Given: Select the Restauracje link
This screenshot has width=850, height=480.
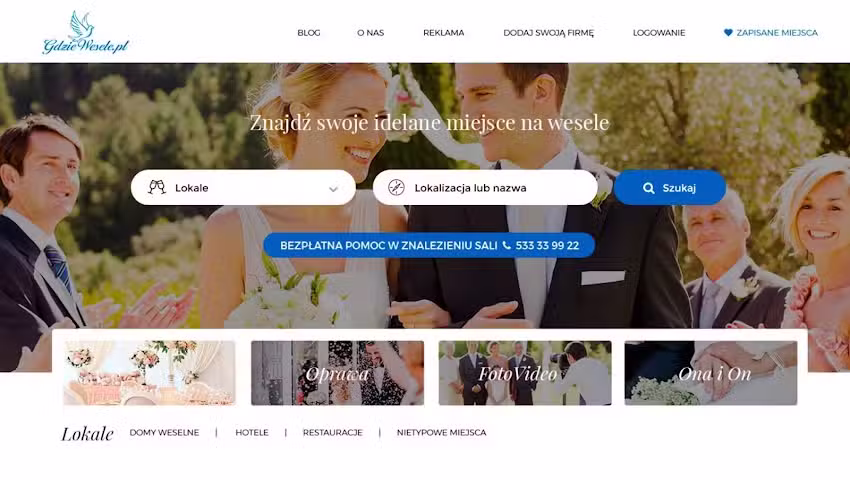Looking at the screenshot, I should coord(332,432).
